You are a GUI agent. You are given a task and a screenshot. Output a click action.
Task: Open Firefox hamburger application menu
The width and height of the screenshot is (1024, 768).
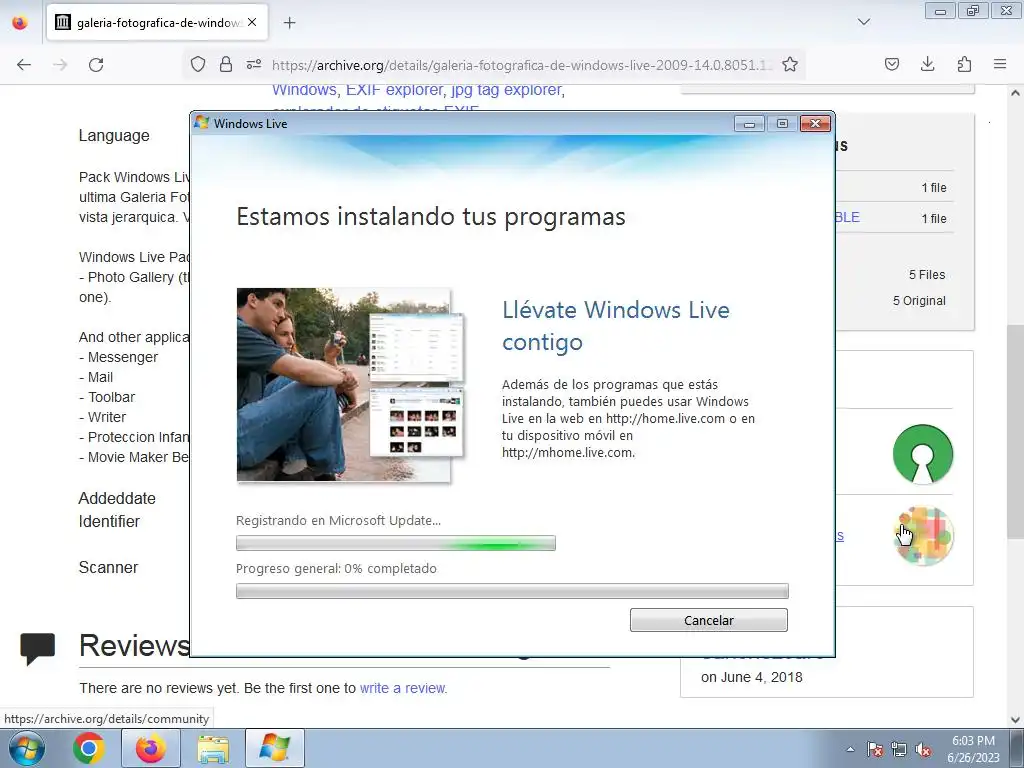1000,64
